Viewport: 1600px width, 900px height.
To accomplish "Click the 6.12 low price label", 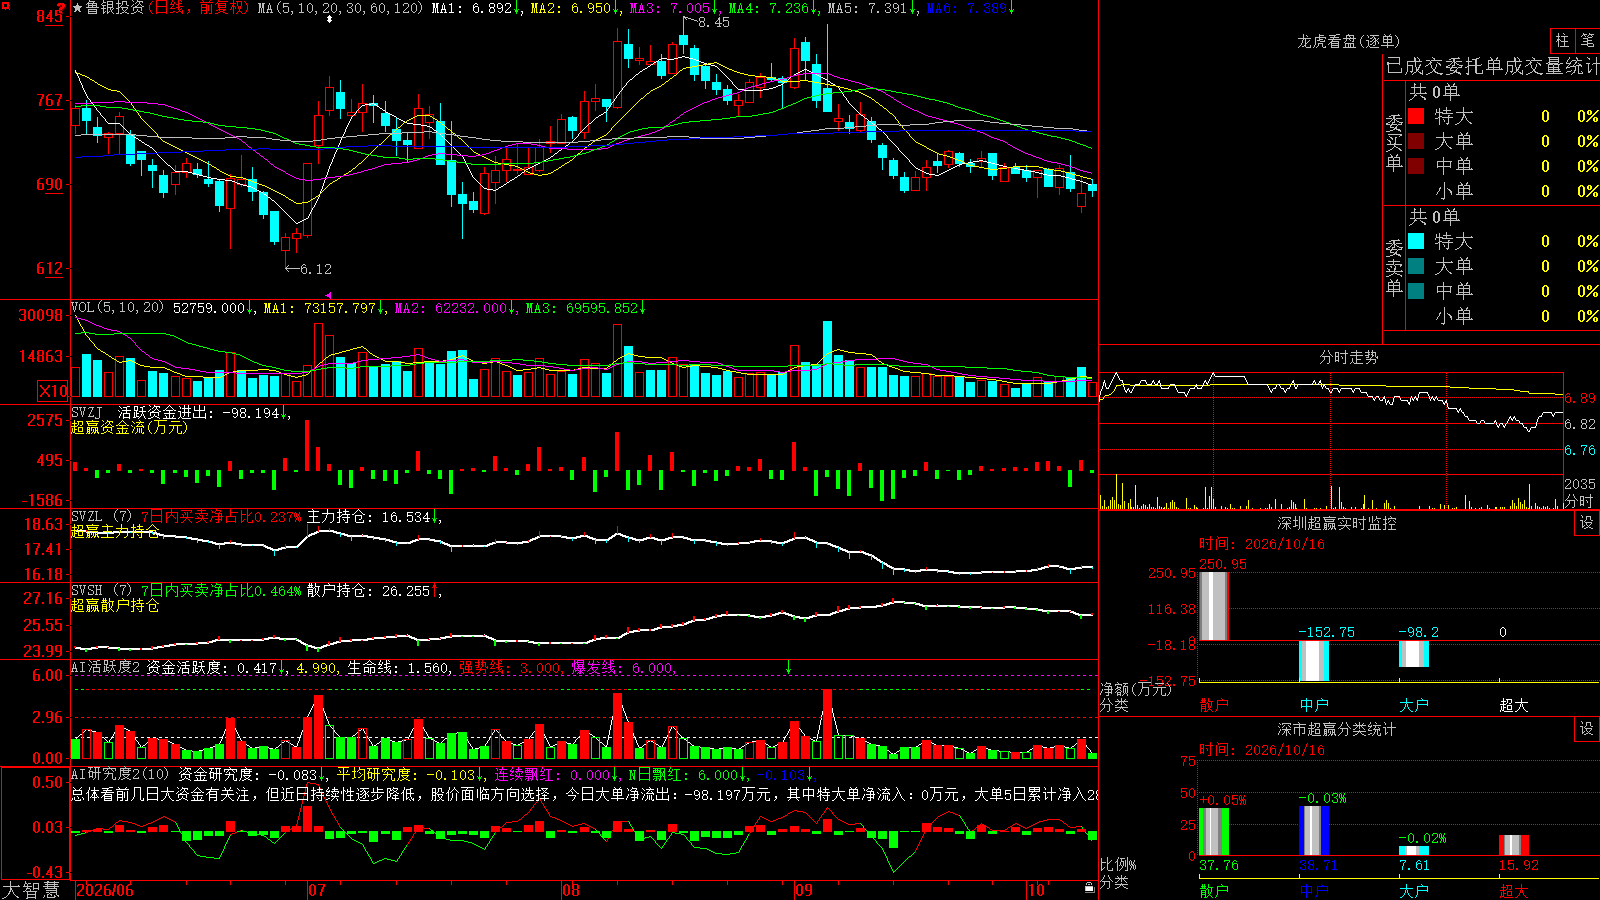I will click(316, 269).
